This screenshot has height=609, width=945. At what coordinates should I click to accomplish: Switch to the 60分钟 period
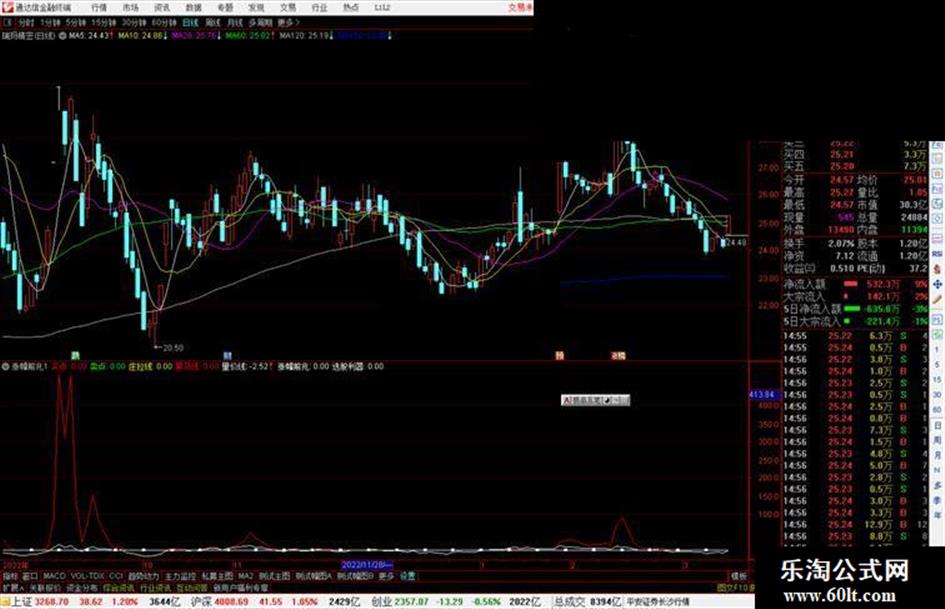pos(163,22)
